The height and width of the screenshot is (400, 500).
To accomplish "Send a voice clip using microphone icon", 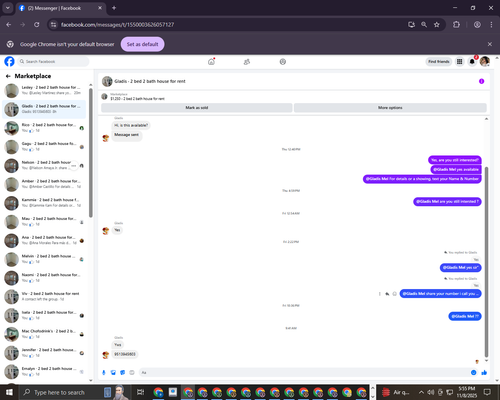I will pyautogui.click(x=104, y=372).
